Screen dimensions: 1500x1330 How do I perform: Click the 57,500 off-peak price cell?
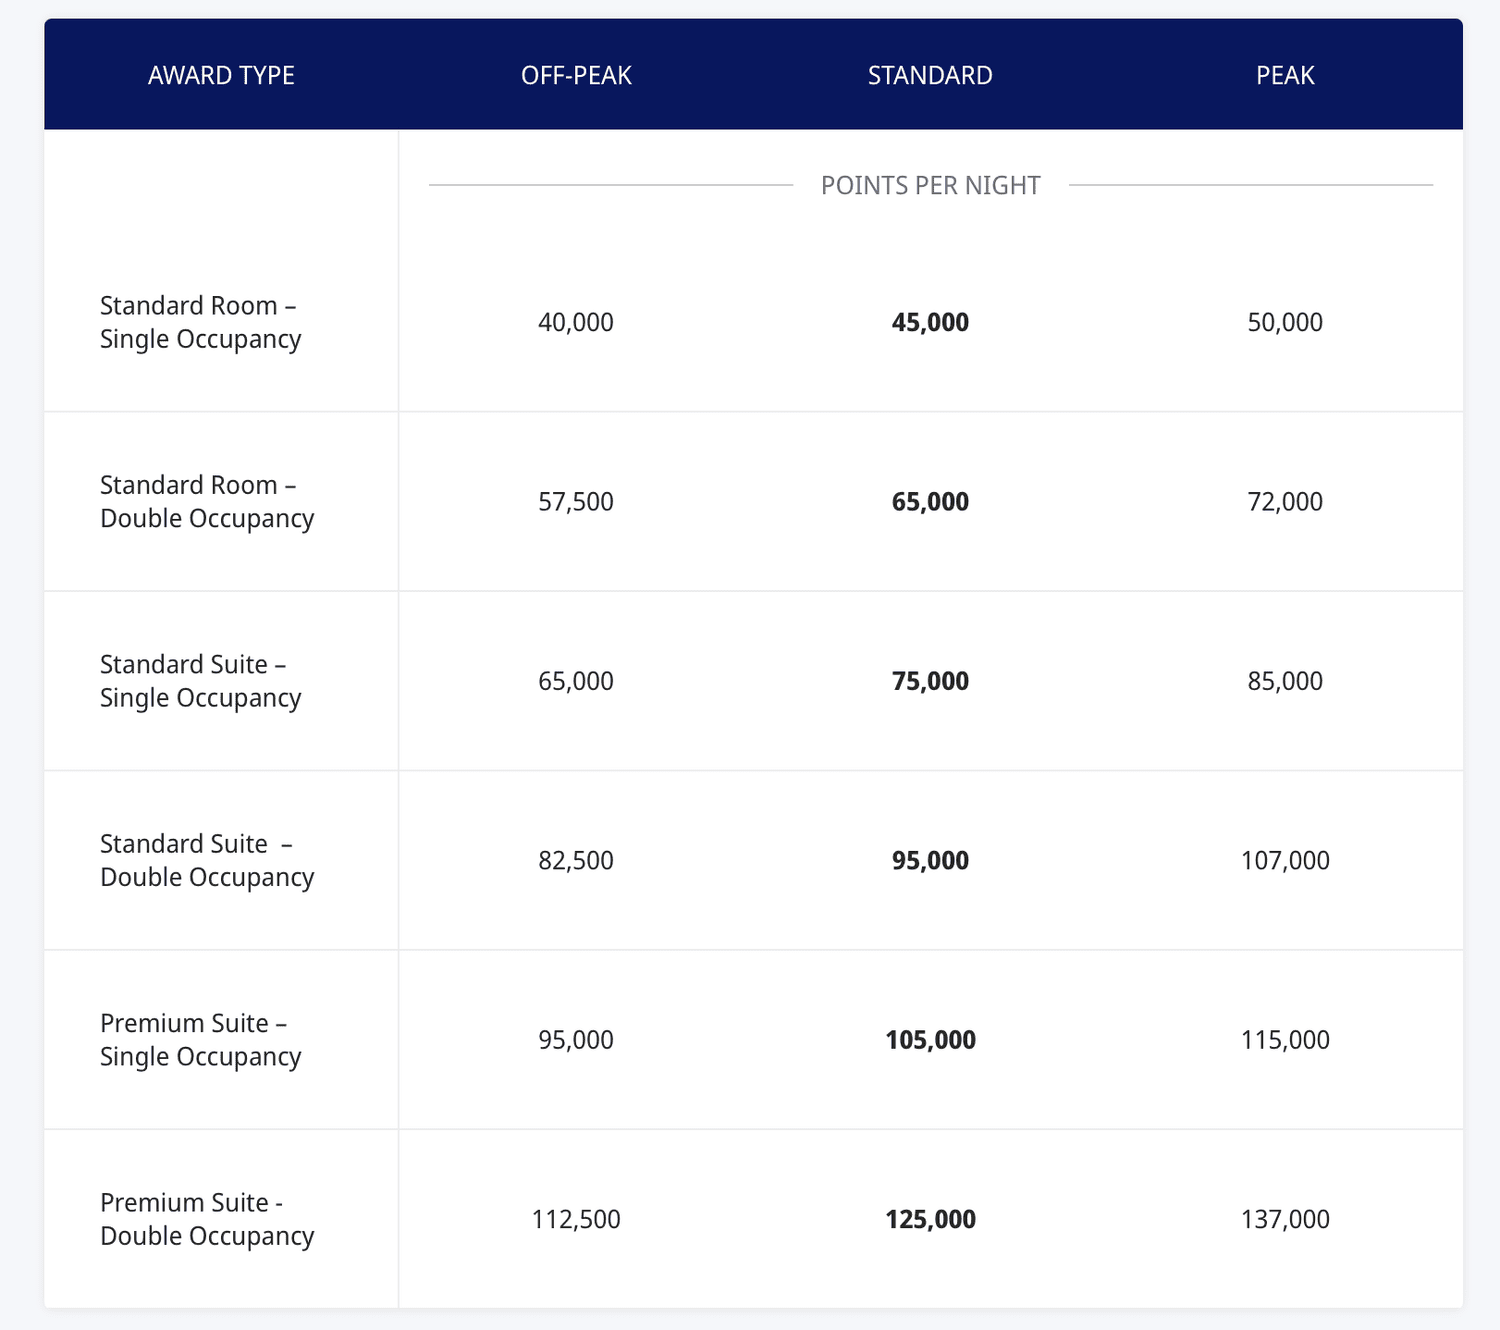pyautogui.click(x=575, y=501)
